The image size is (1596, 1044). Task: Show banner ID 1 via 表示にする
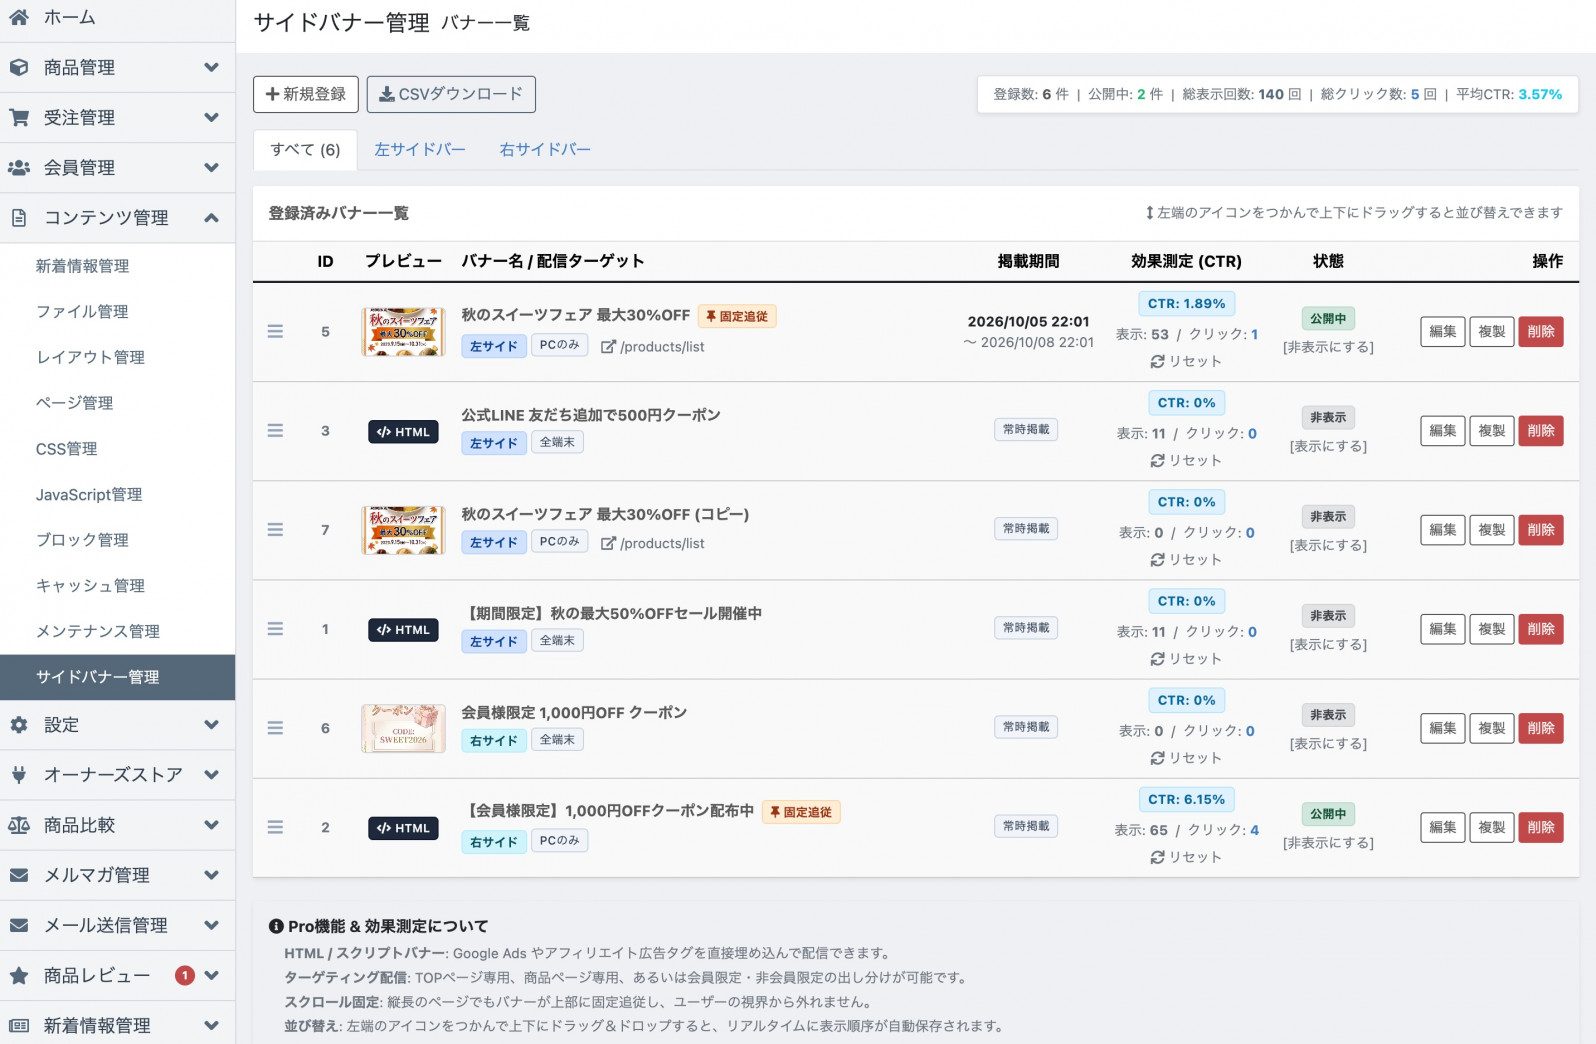1328,644
